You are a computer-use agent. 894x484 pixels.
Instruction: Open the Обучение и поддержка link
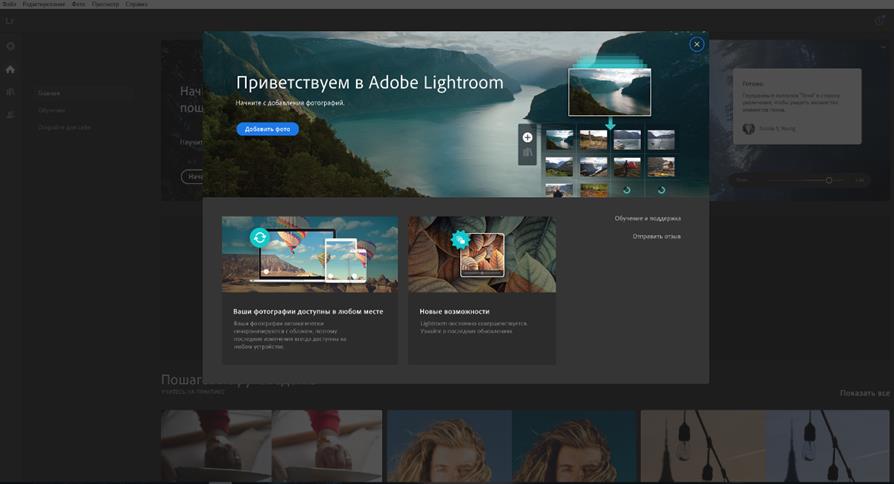[647, 218]
